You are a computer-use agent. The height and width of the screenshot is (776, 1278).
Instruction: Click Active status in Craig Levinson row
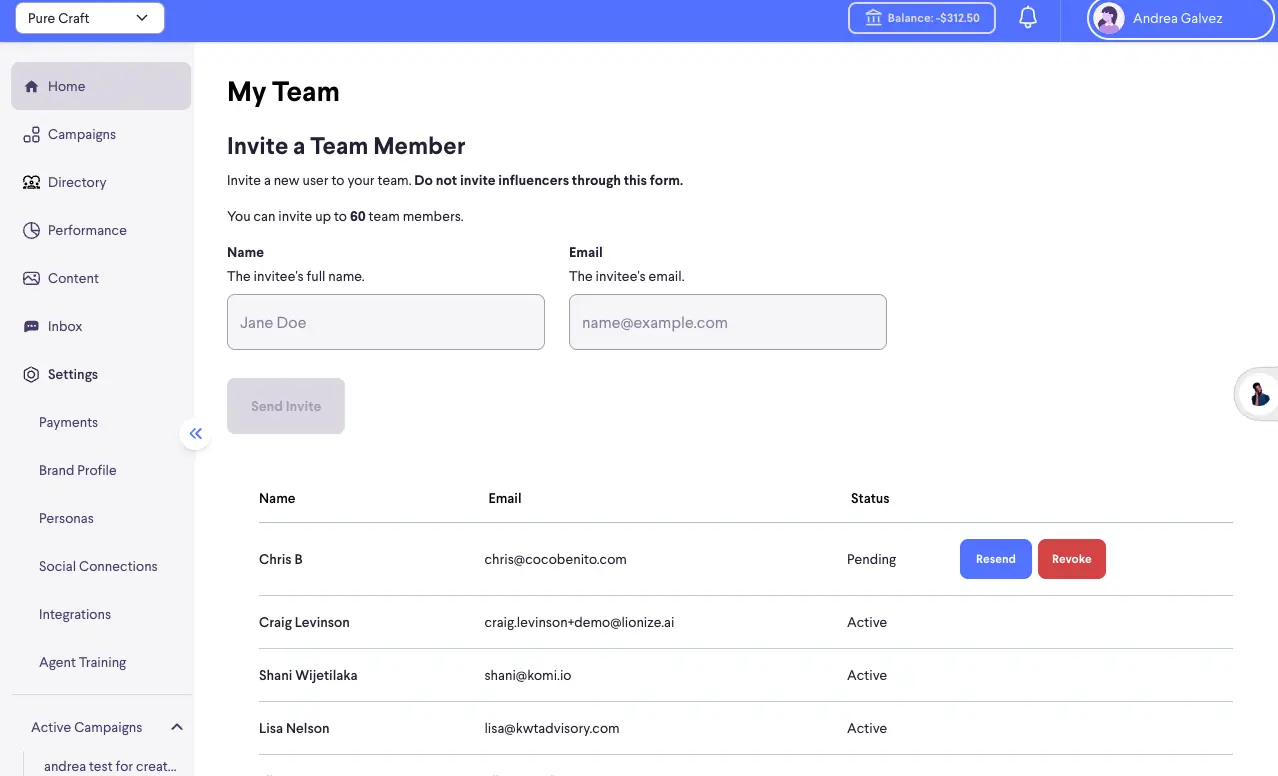867,623
